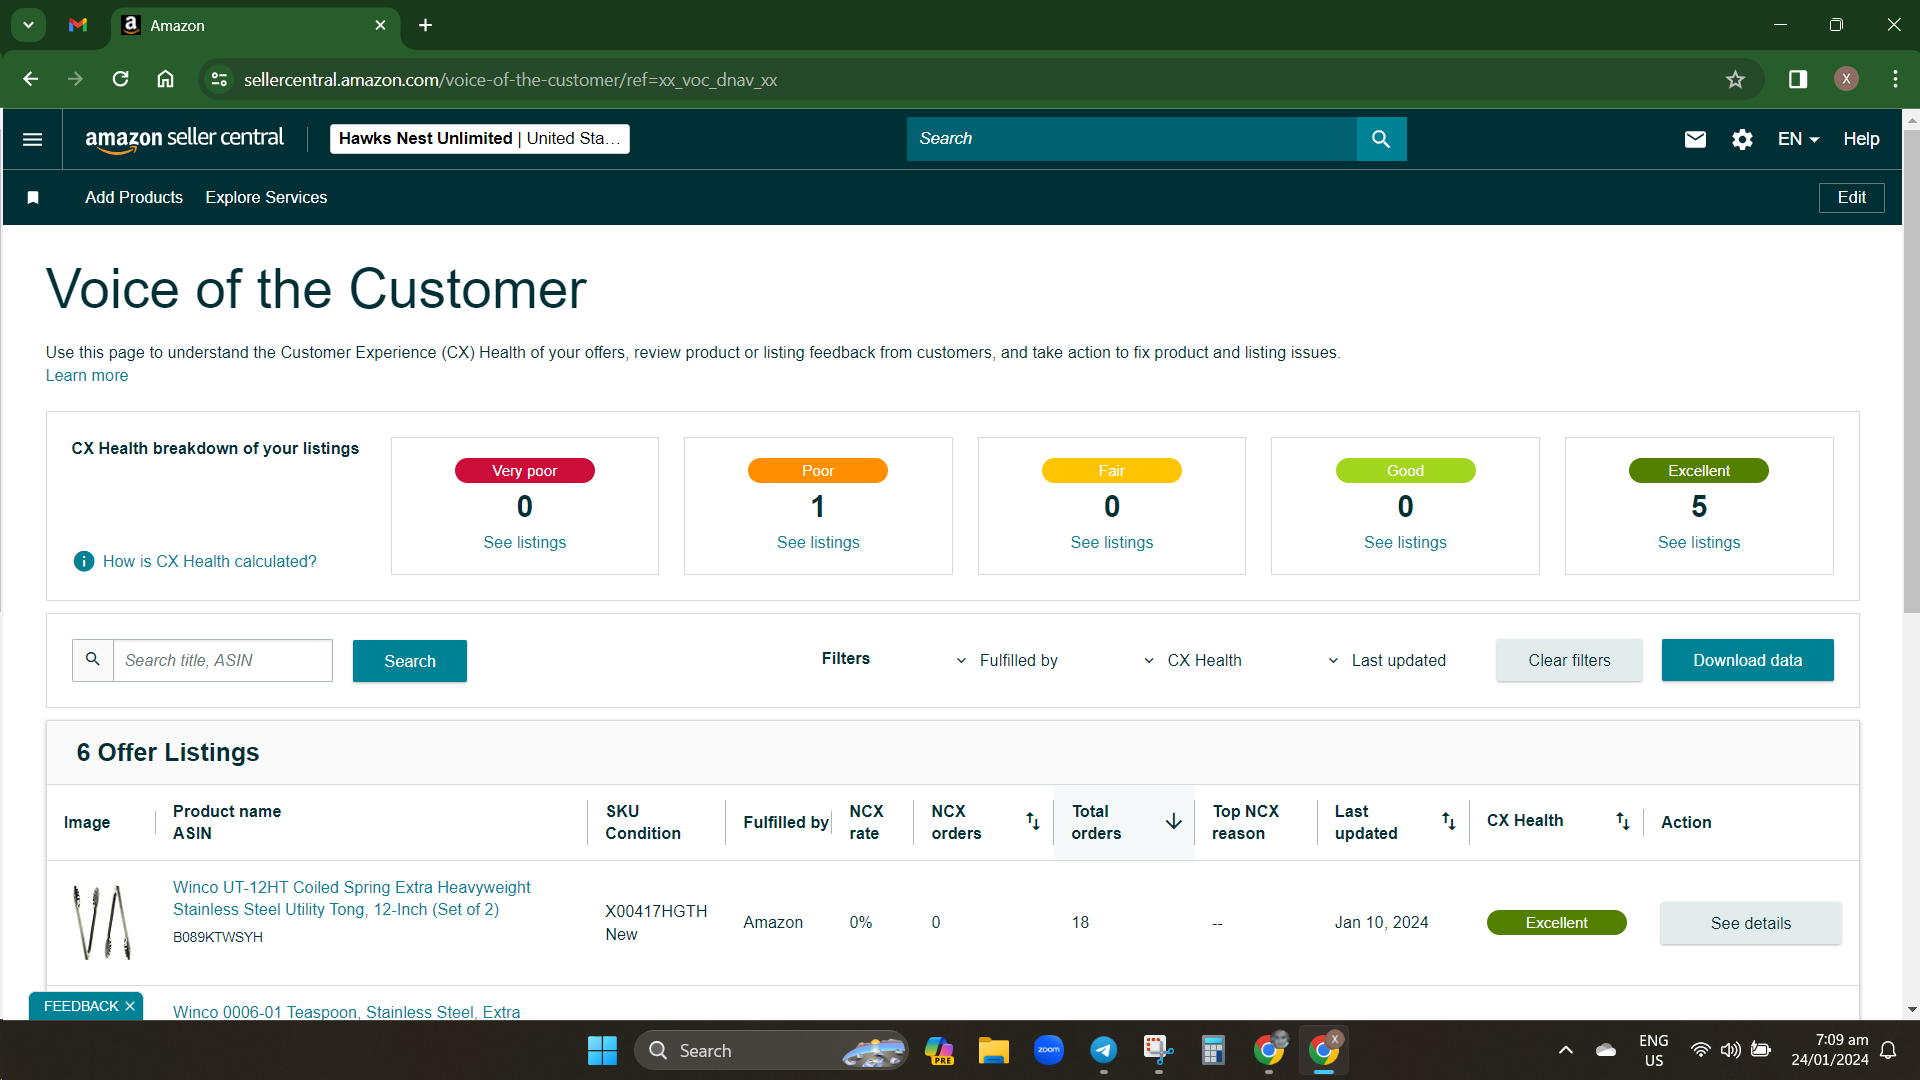Open the Learn more link
The width and height of the screenshot is (1920, 1080).
point(87,376)
